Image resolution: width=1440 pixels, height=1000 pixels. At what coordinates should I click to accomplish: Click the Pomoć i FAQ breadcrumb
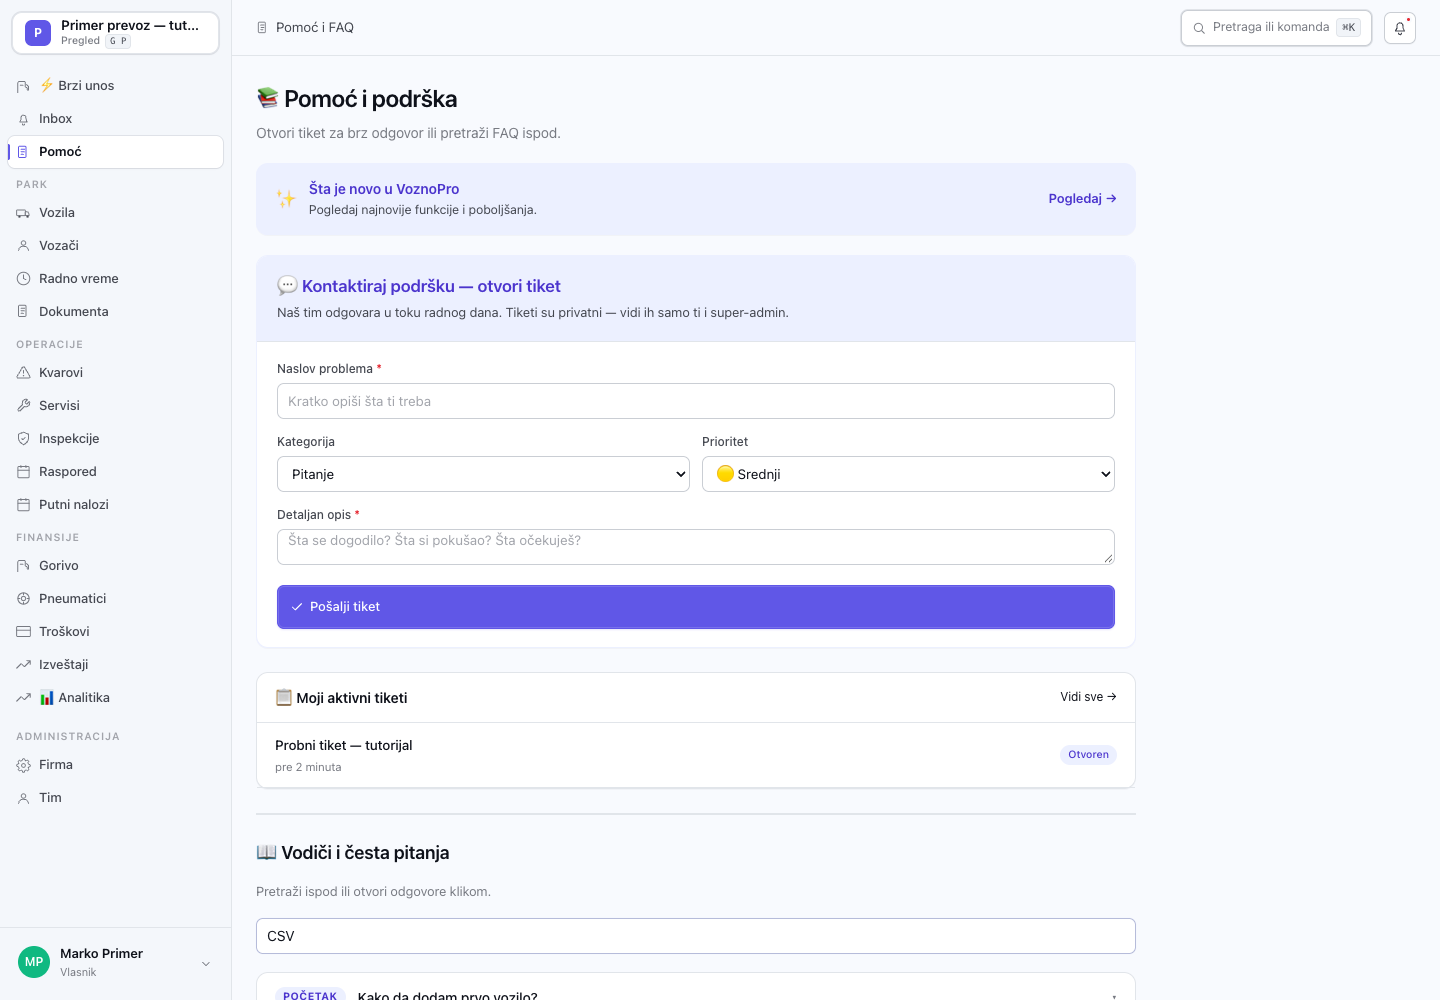(315, 28)
